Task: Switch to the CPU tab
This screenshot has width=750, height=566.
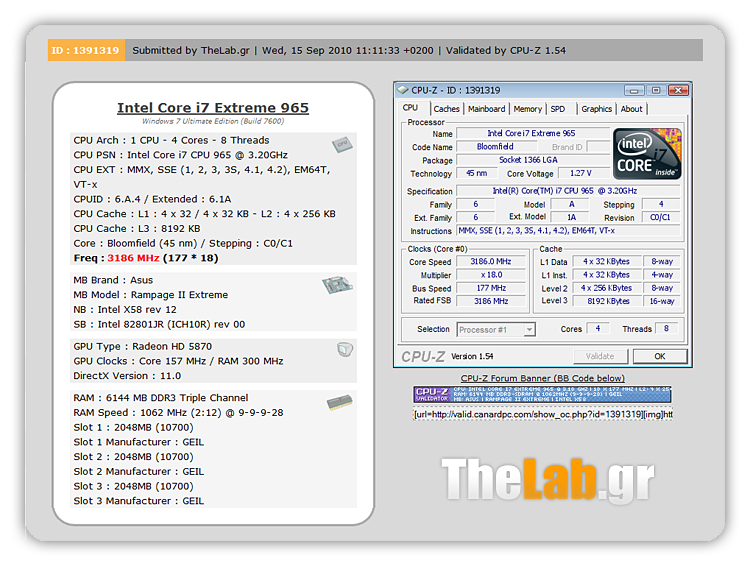Action: (x=410, y=108)
